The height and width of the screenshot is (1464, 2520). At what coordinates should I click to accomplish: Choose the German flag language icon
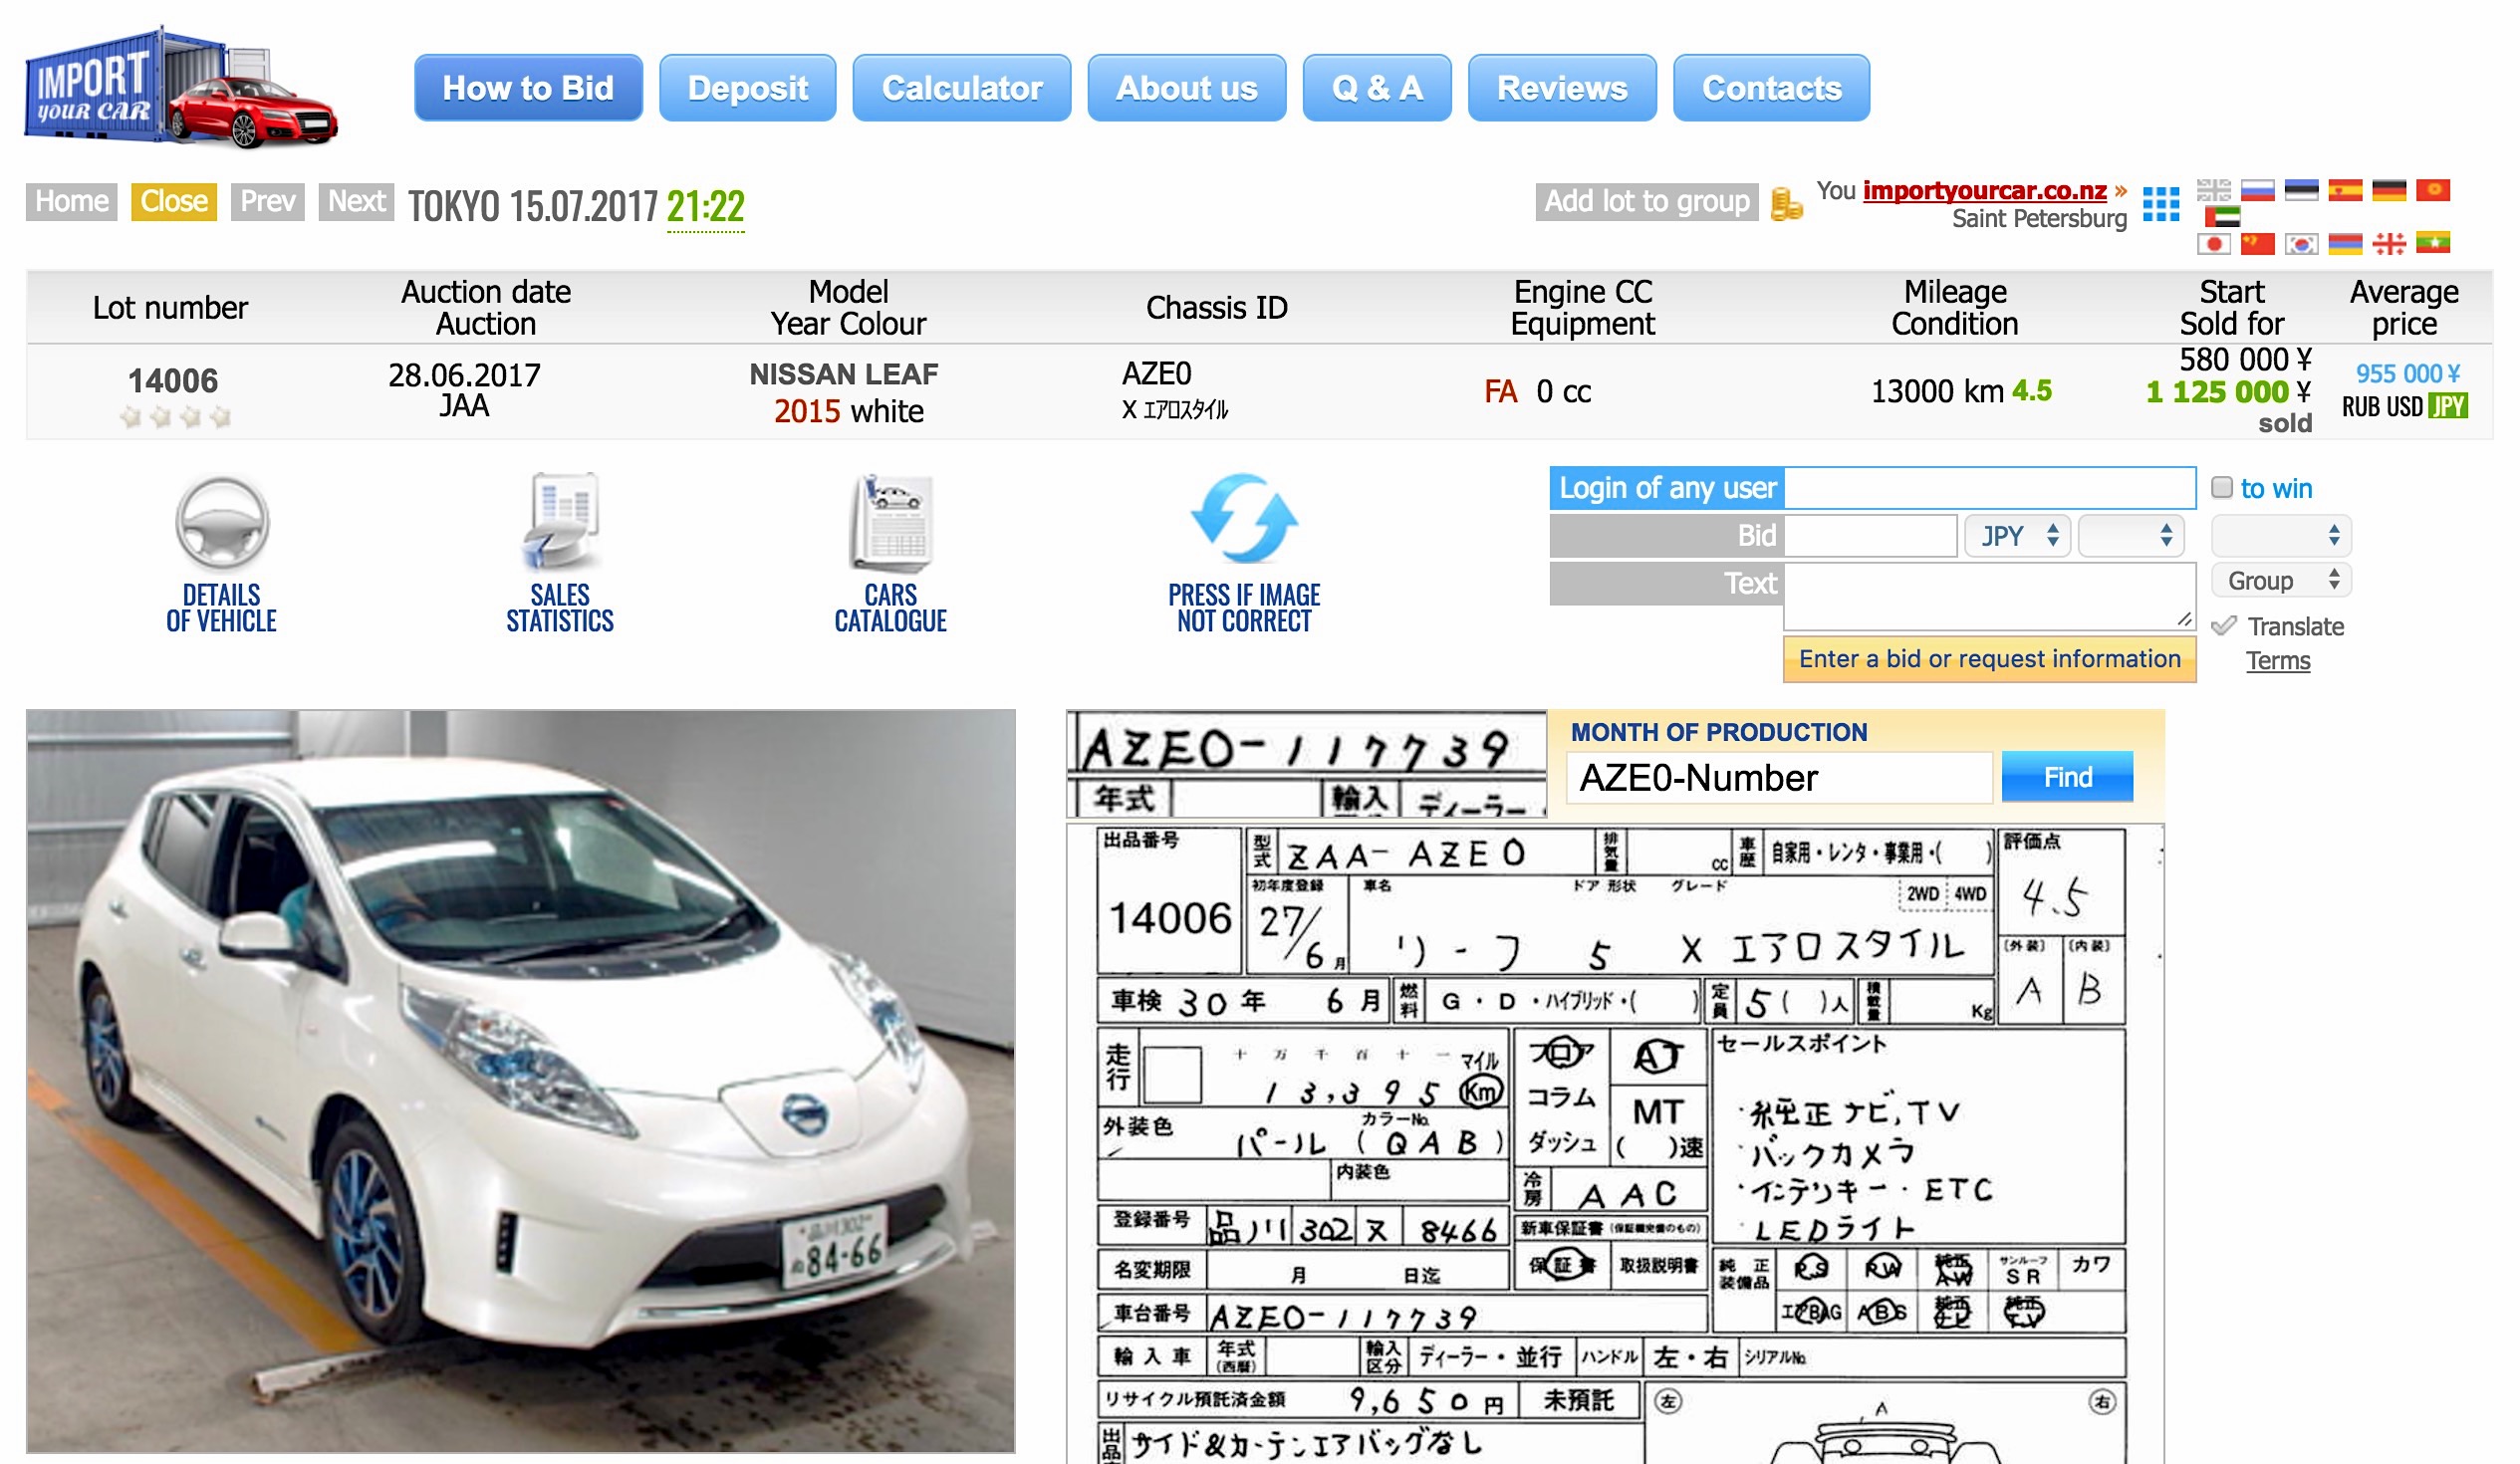click(x=2389, y=190)
